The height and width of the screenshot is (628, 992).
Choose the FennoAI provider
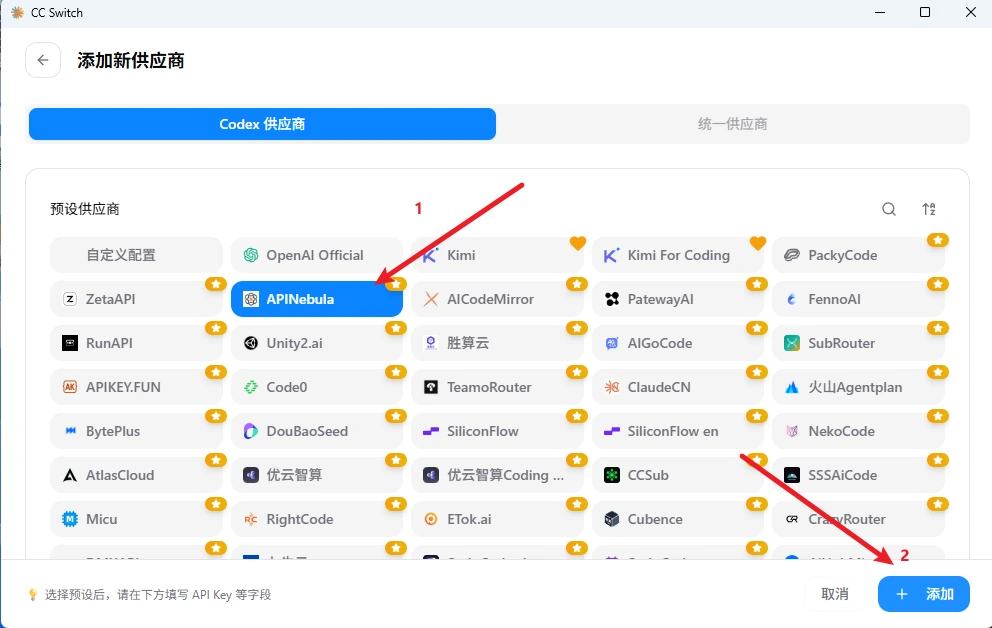[x=859, y=299]
